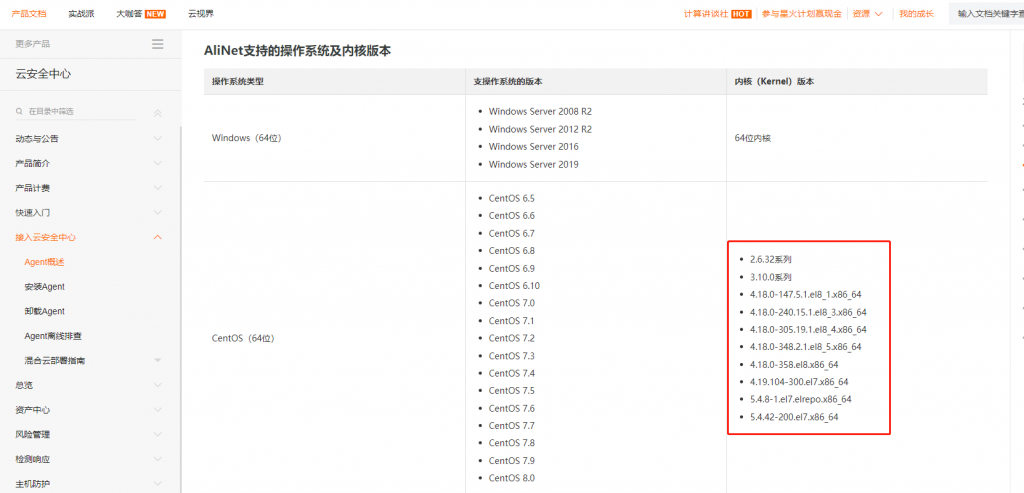Click kernel 4.18.0-305.19.1.el8_4.x86_64
The width and height of the screenshot is (1024, 493).
(808, 330)
